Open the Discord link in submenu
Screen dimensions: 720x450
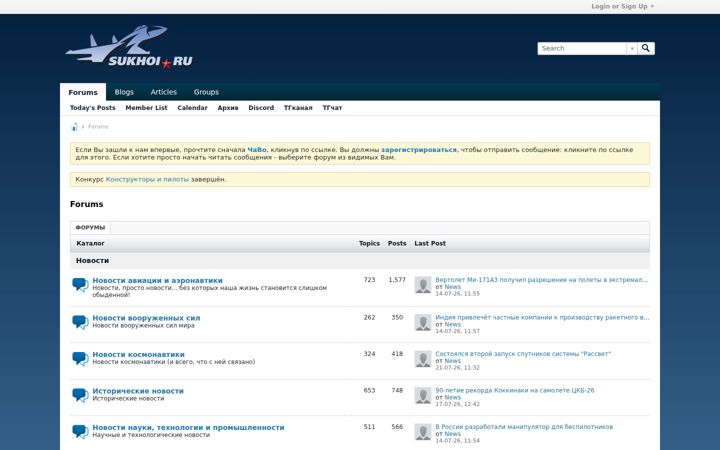pos(261,108)
